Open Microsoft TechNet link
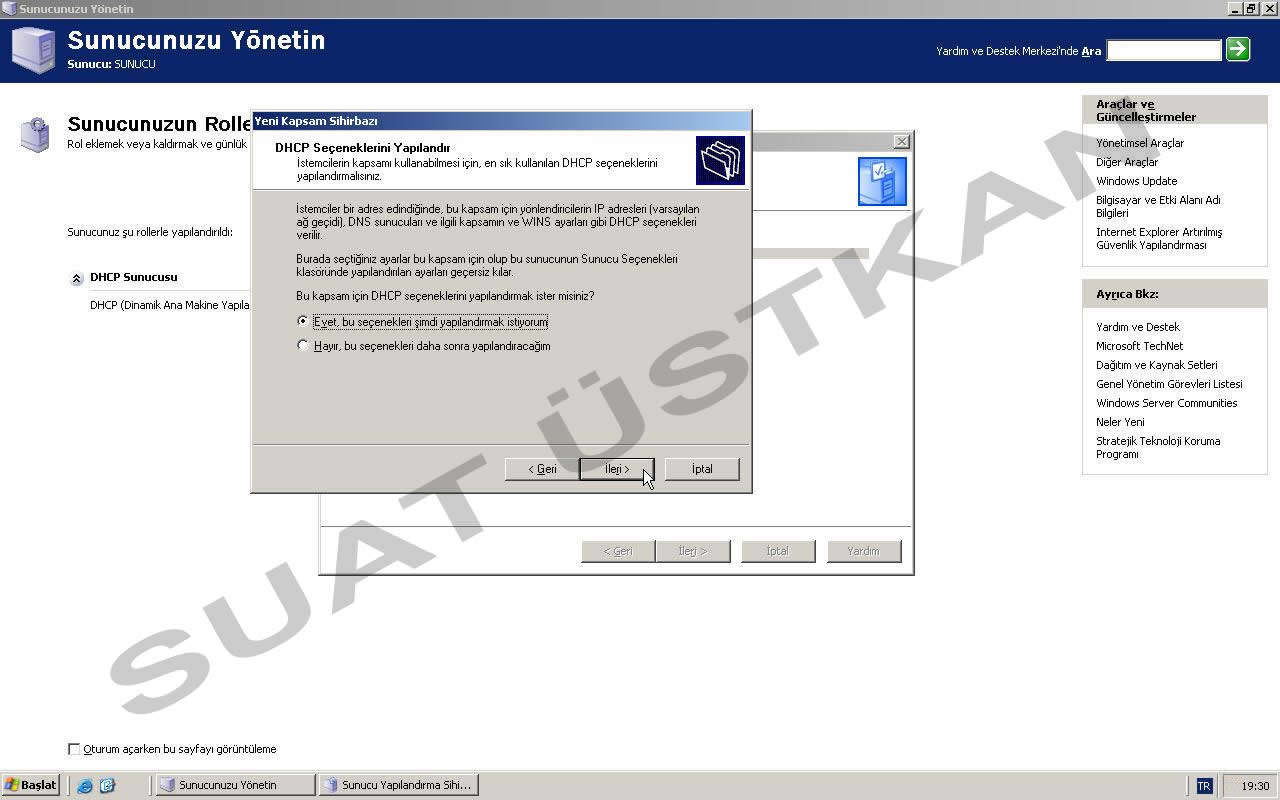1280x800 pixels. click(1140, 346)
